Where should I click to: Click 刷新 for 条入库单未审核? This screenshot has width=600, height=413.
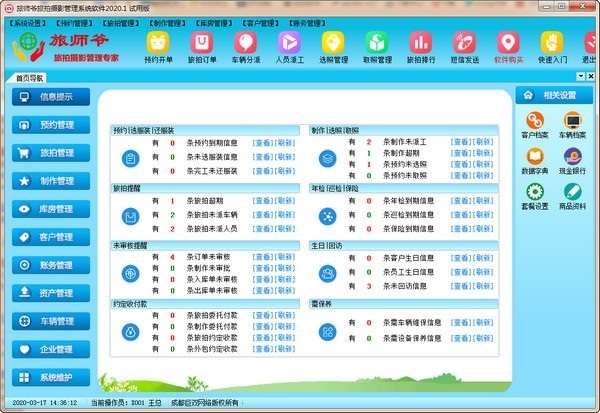click(285, 279)
